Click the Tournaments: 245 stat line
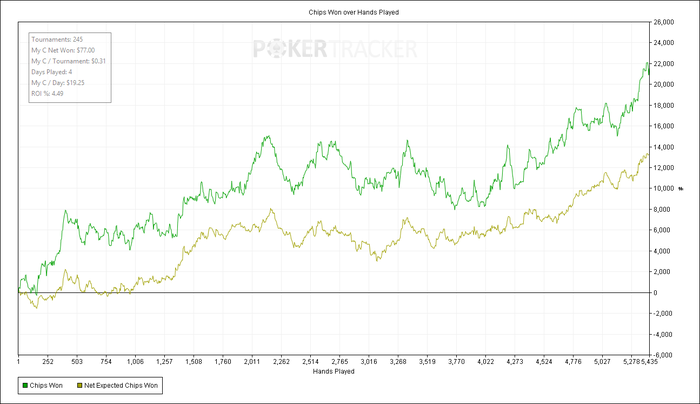 point(57,40)
